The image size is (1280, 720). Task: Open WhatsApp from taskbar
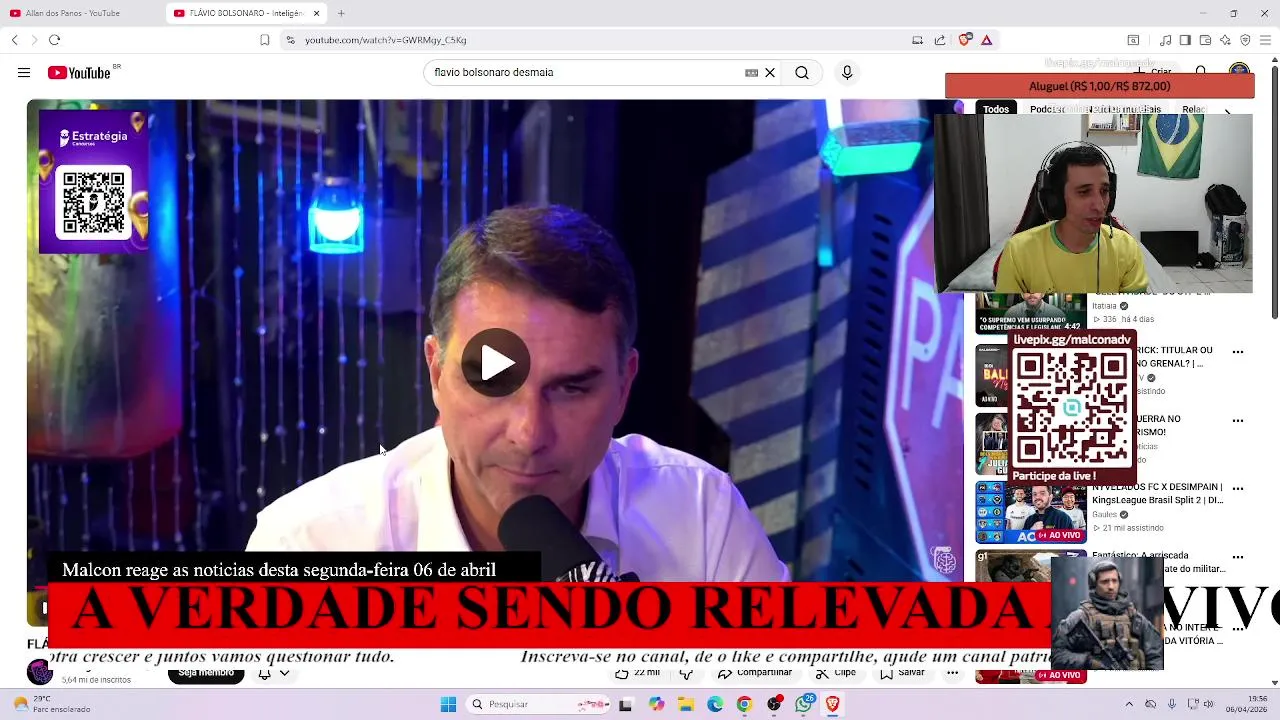point(804,704)
